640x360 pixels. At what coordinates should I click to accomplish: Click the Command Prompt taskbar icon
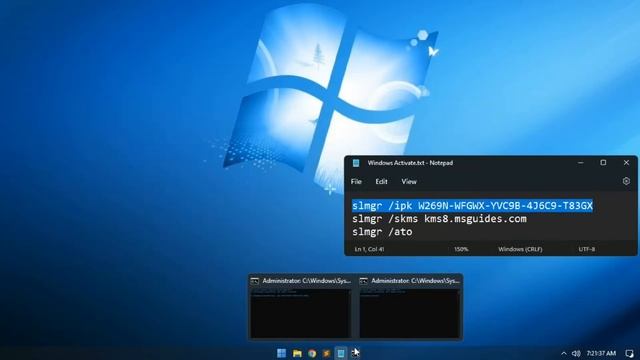[x=356, y=353]
